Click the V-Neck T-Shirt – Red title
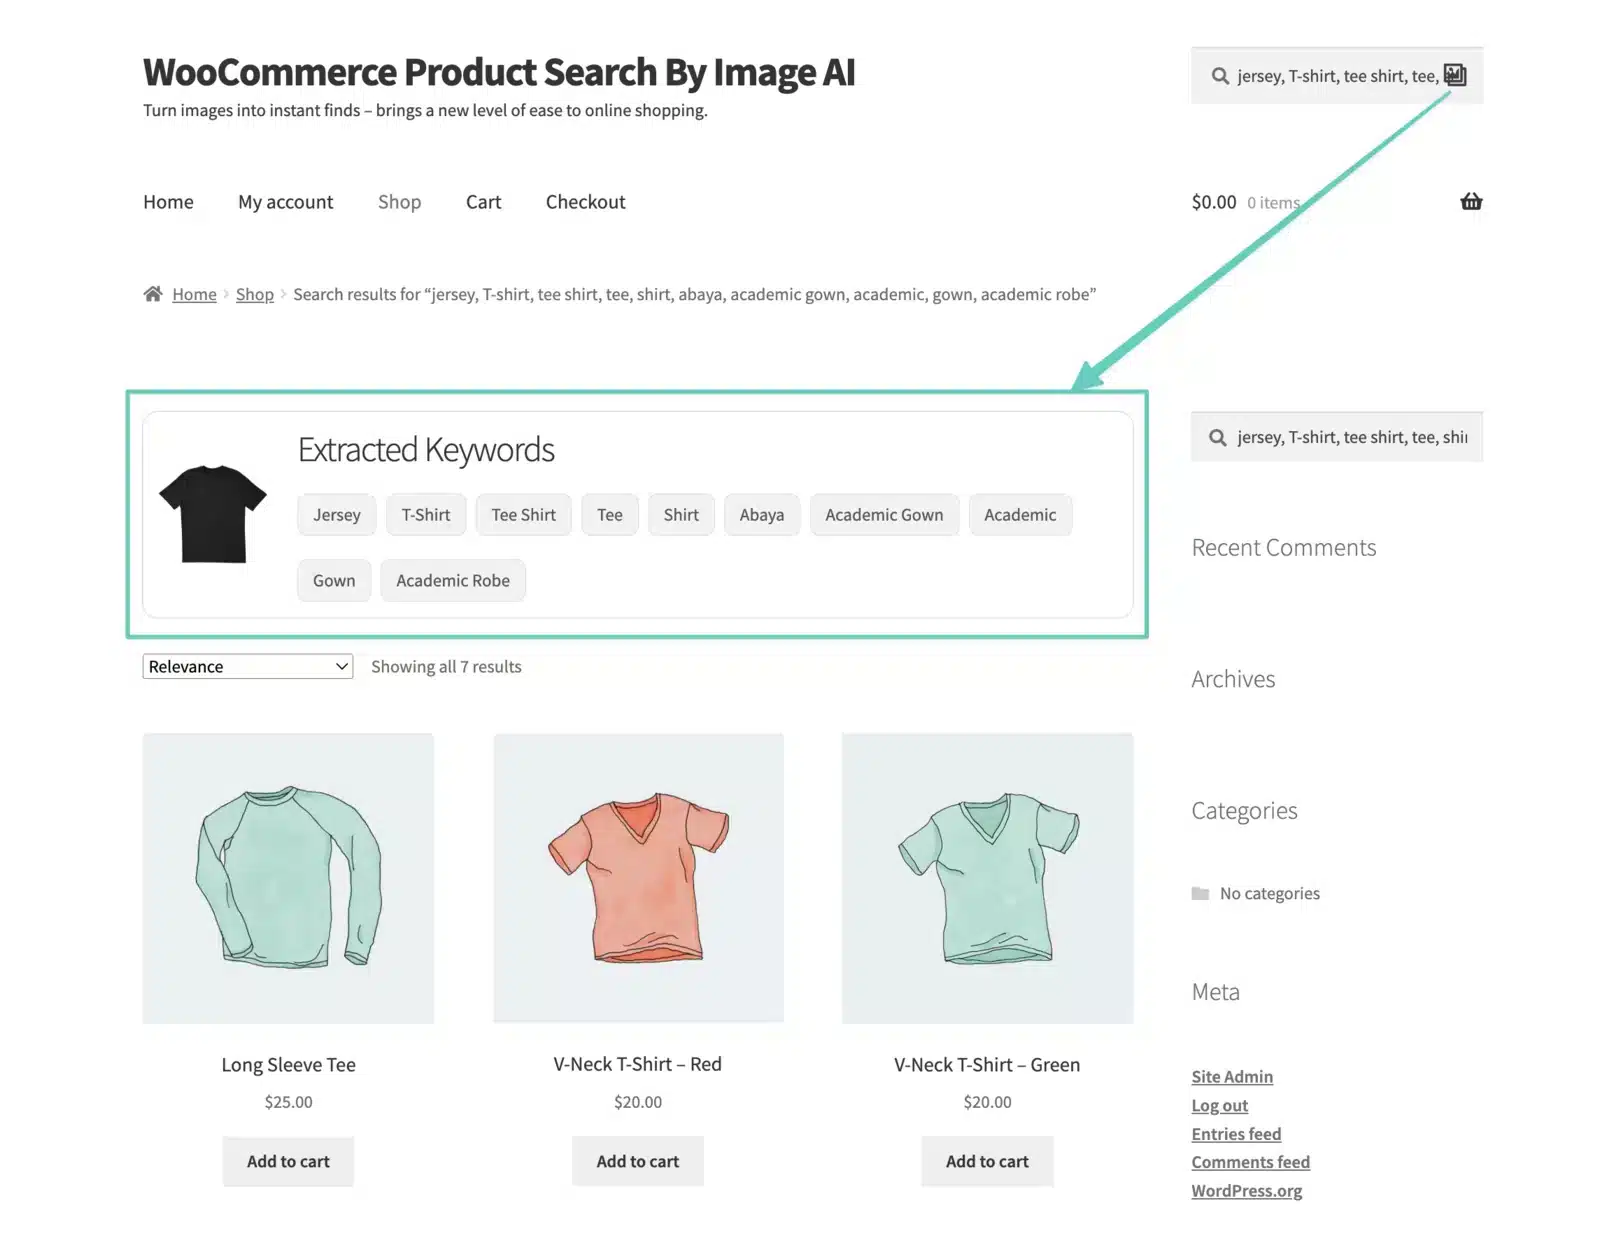This screenshot has height=1238, width=1600. point(638,1065)
